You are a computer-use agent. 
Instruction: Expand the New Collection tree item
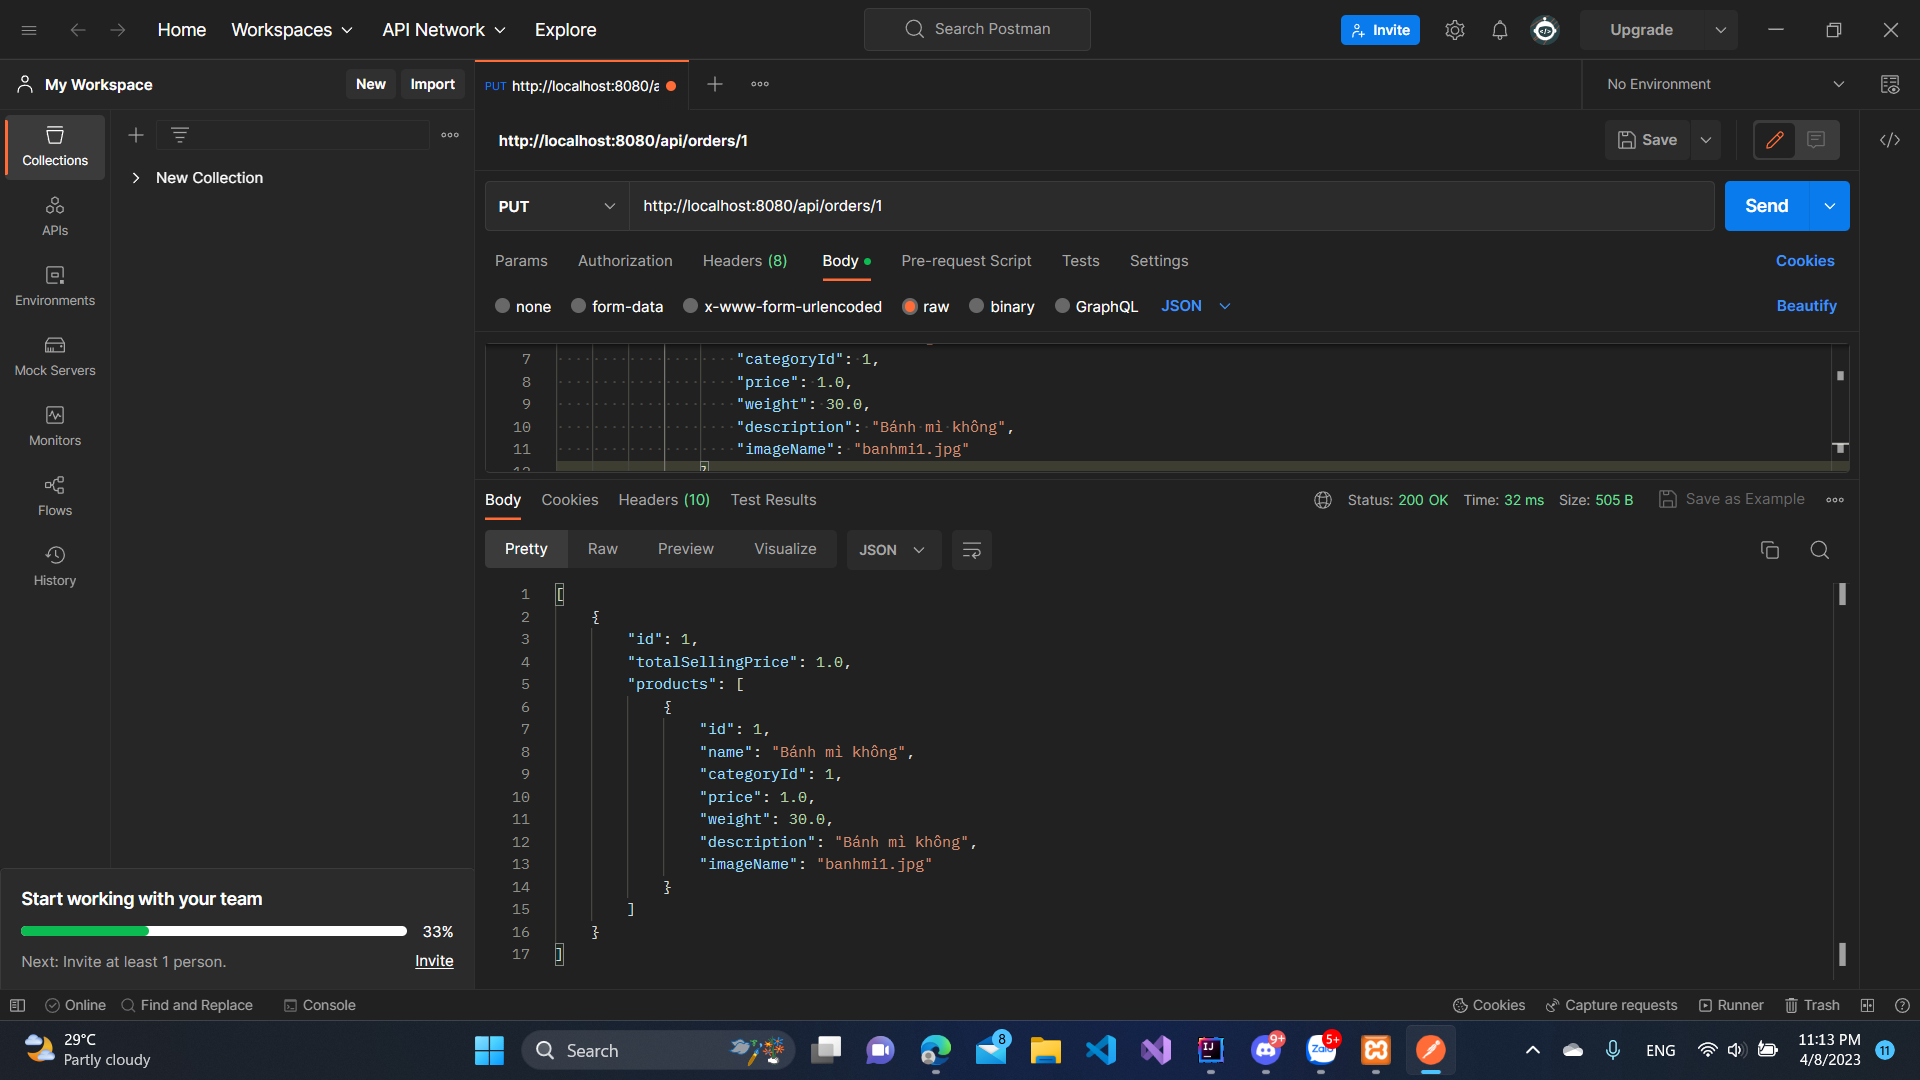137,177
